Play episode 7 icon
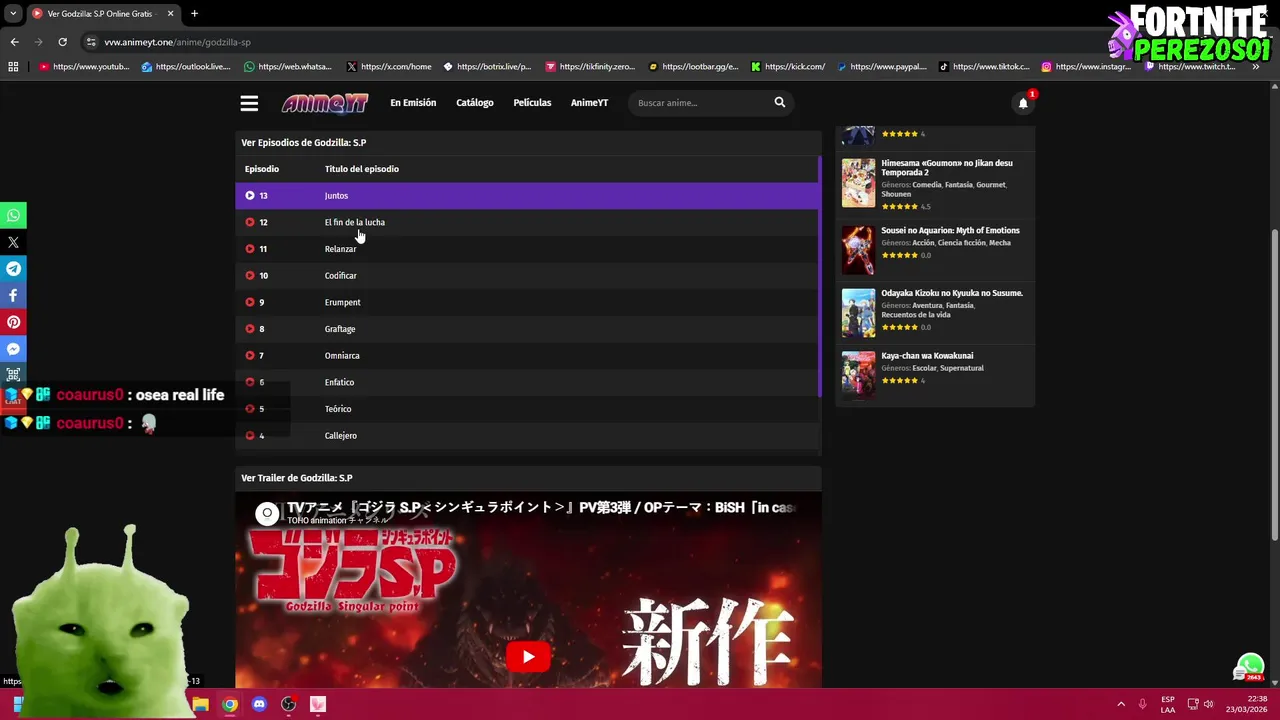Image resolution: width=1280 pixels, height=720 pixels. 250,355
